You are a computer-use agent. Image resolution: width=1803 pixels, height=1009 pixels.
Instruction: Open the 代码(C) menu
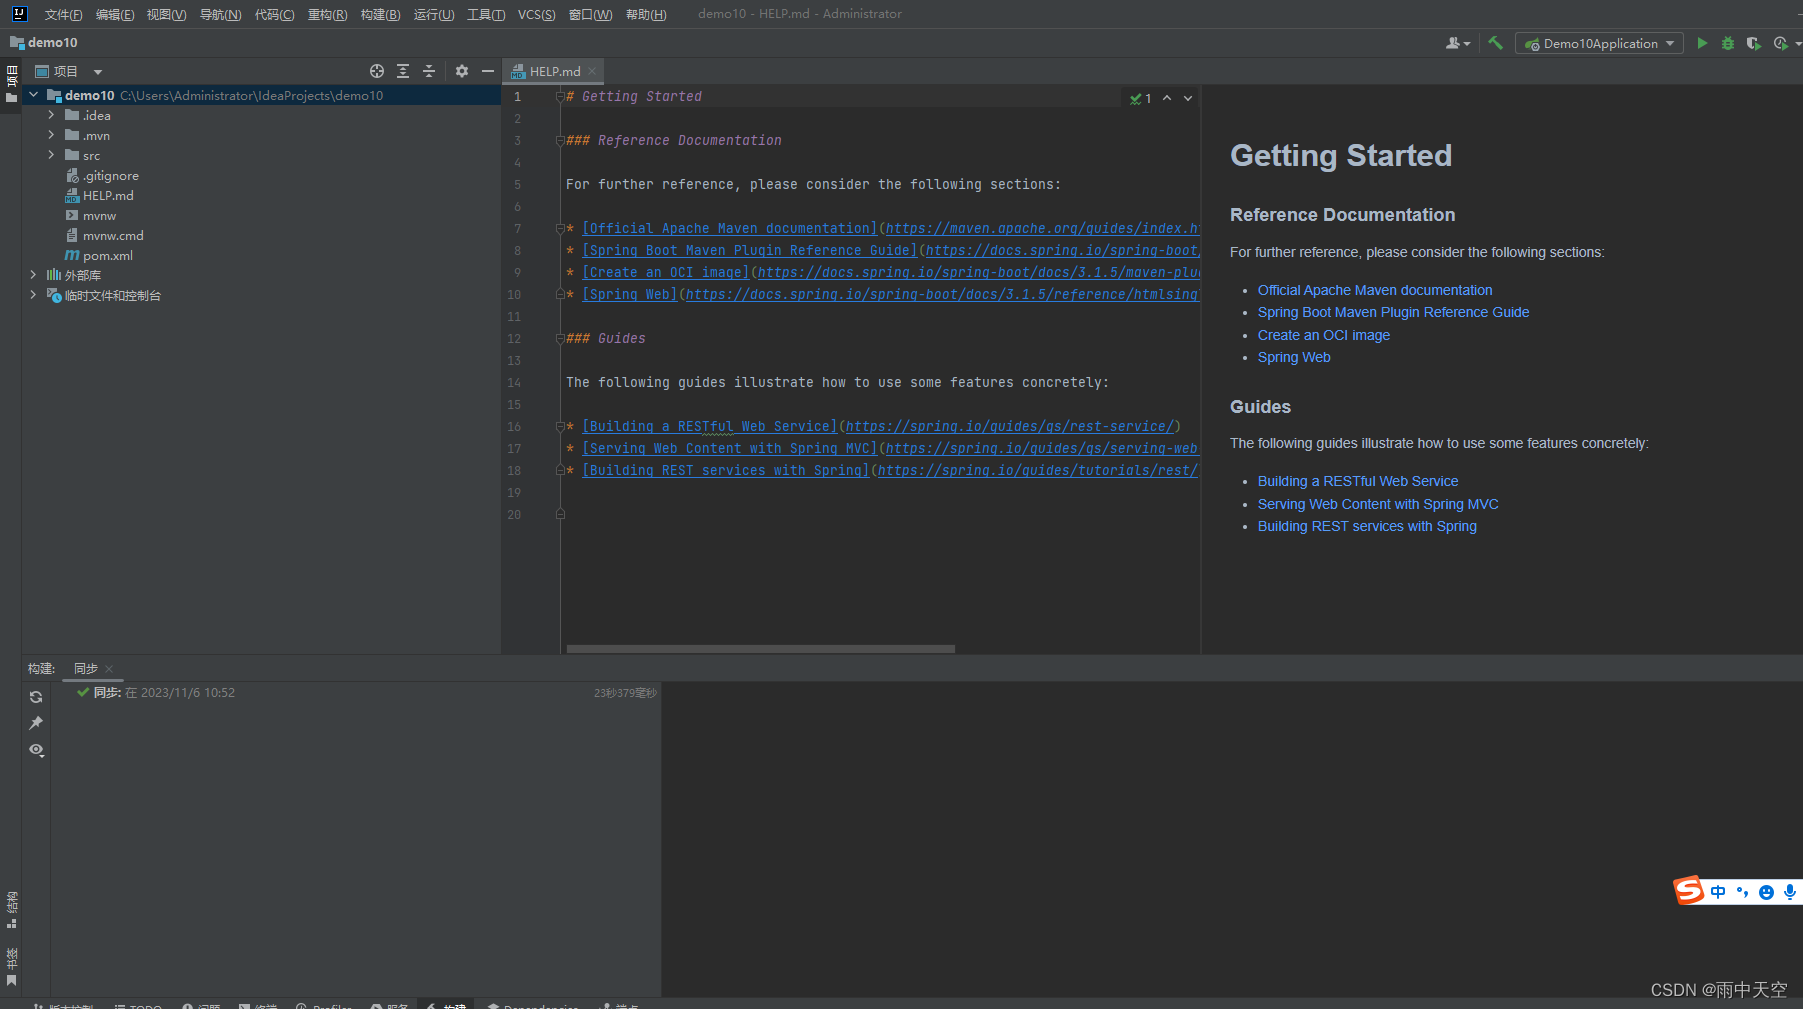(x=274, y=14)
